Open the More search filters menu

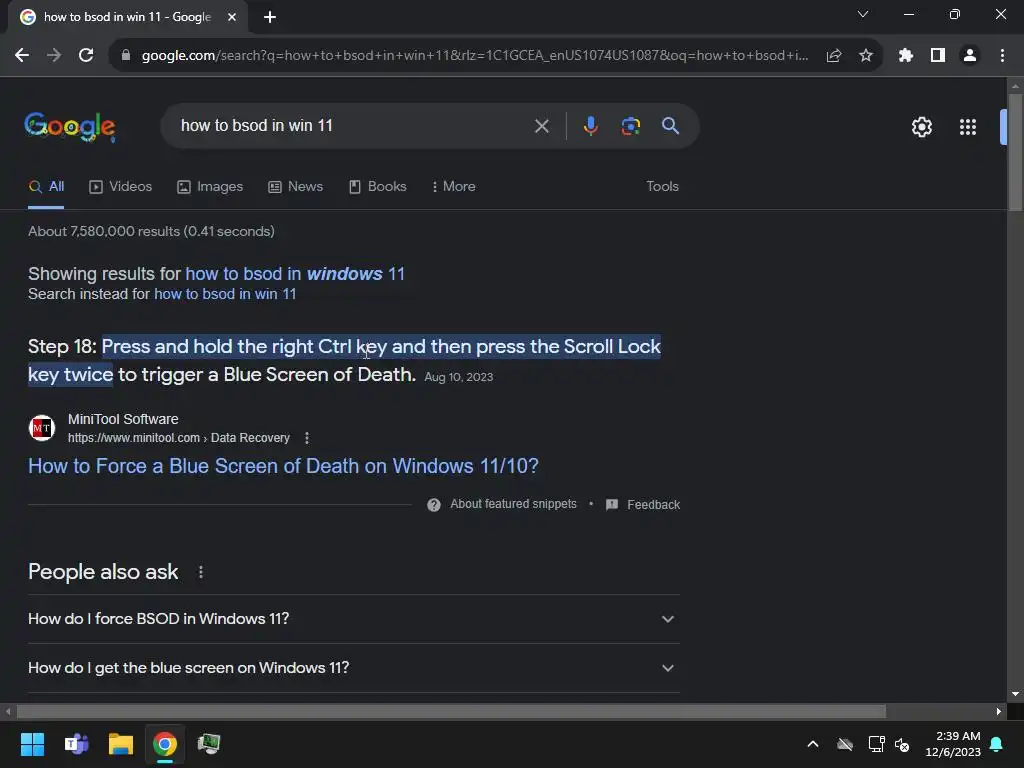(453, 187)
